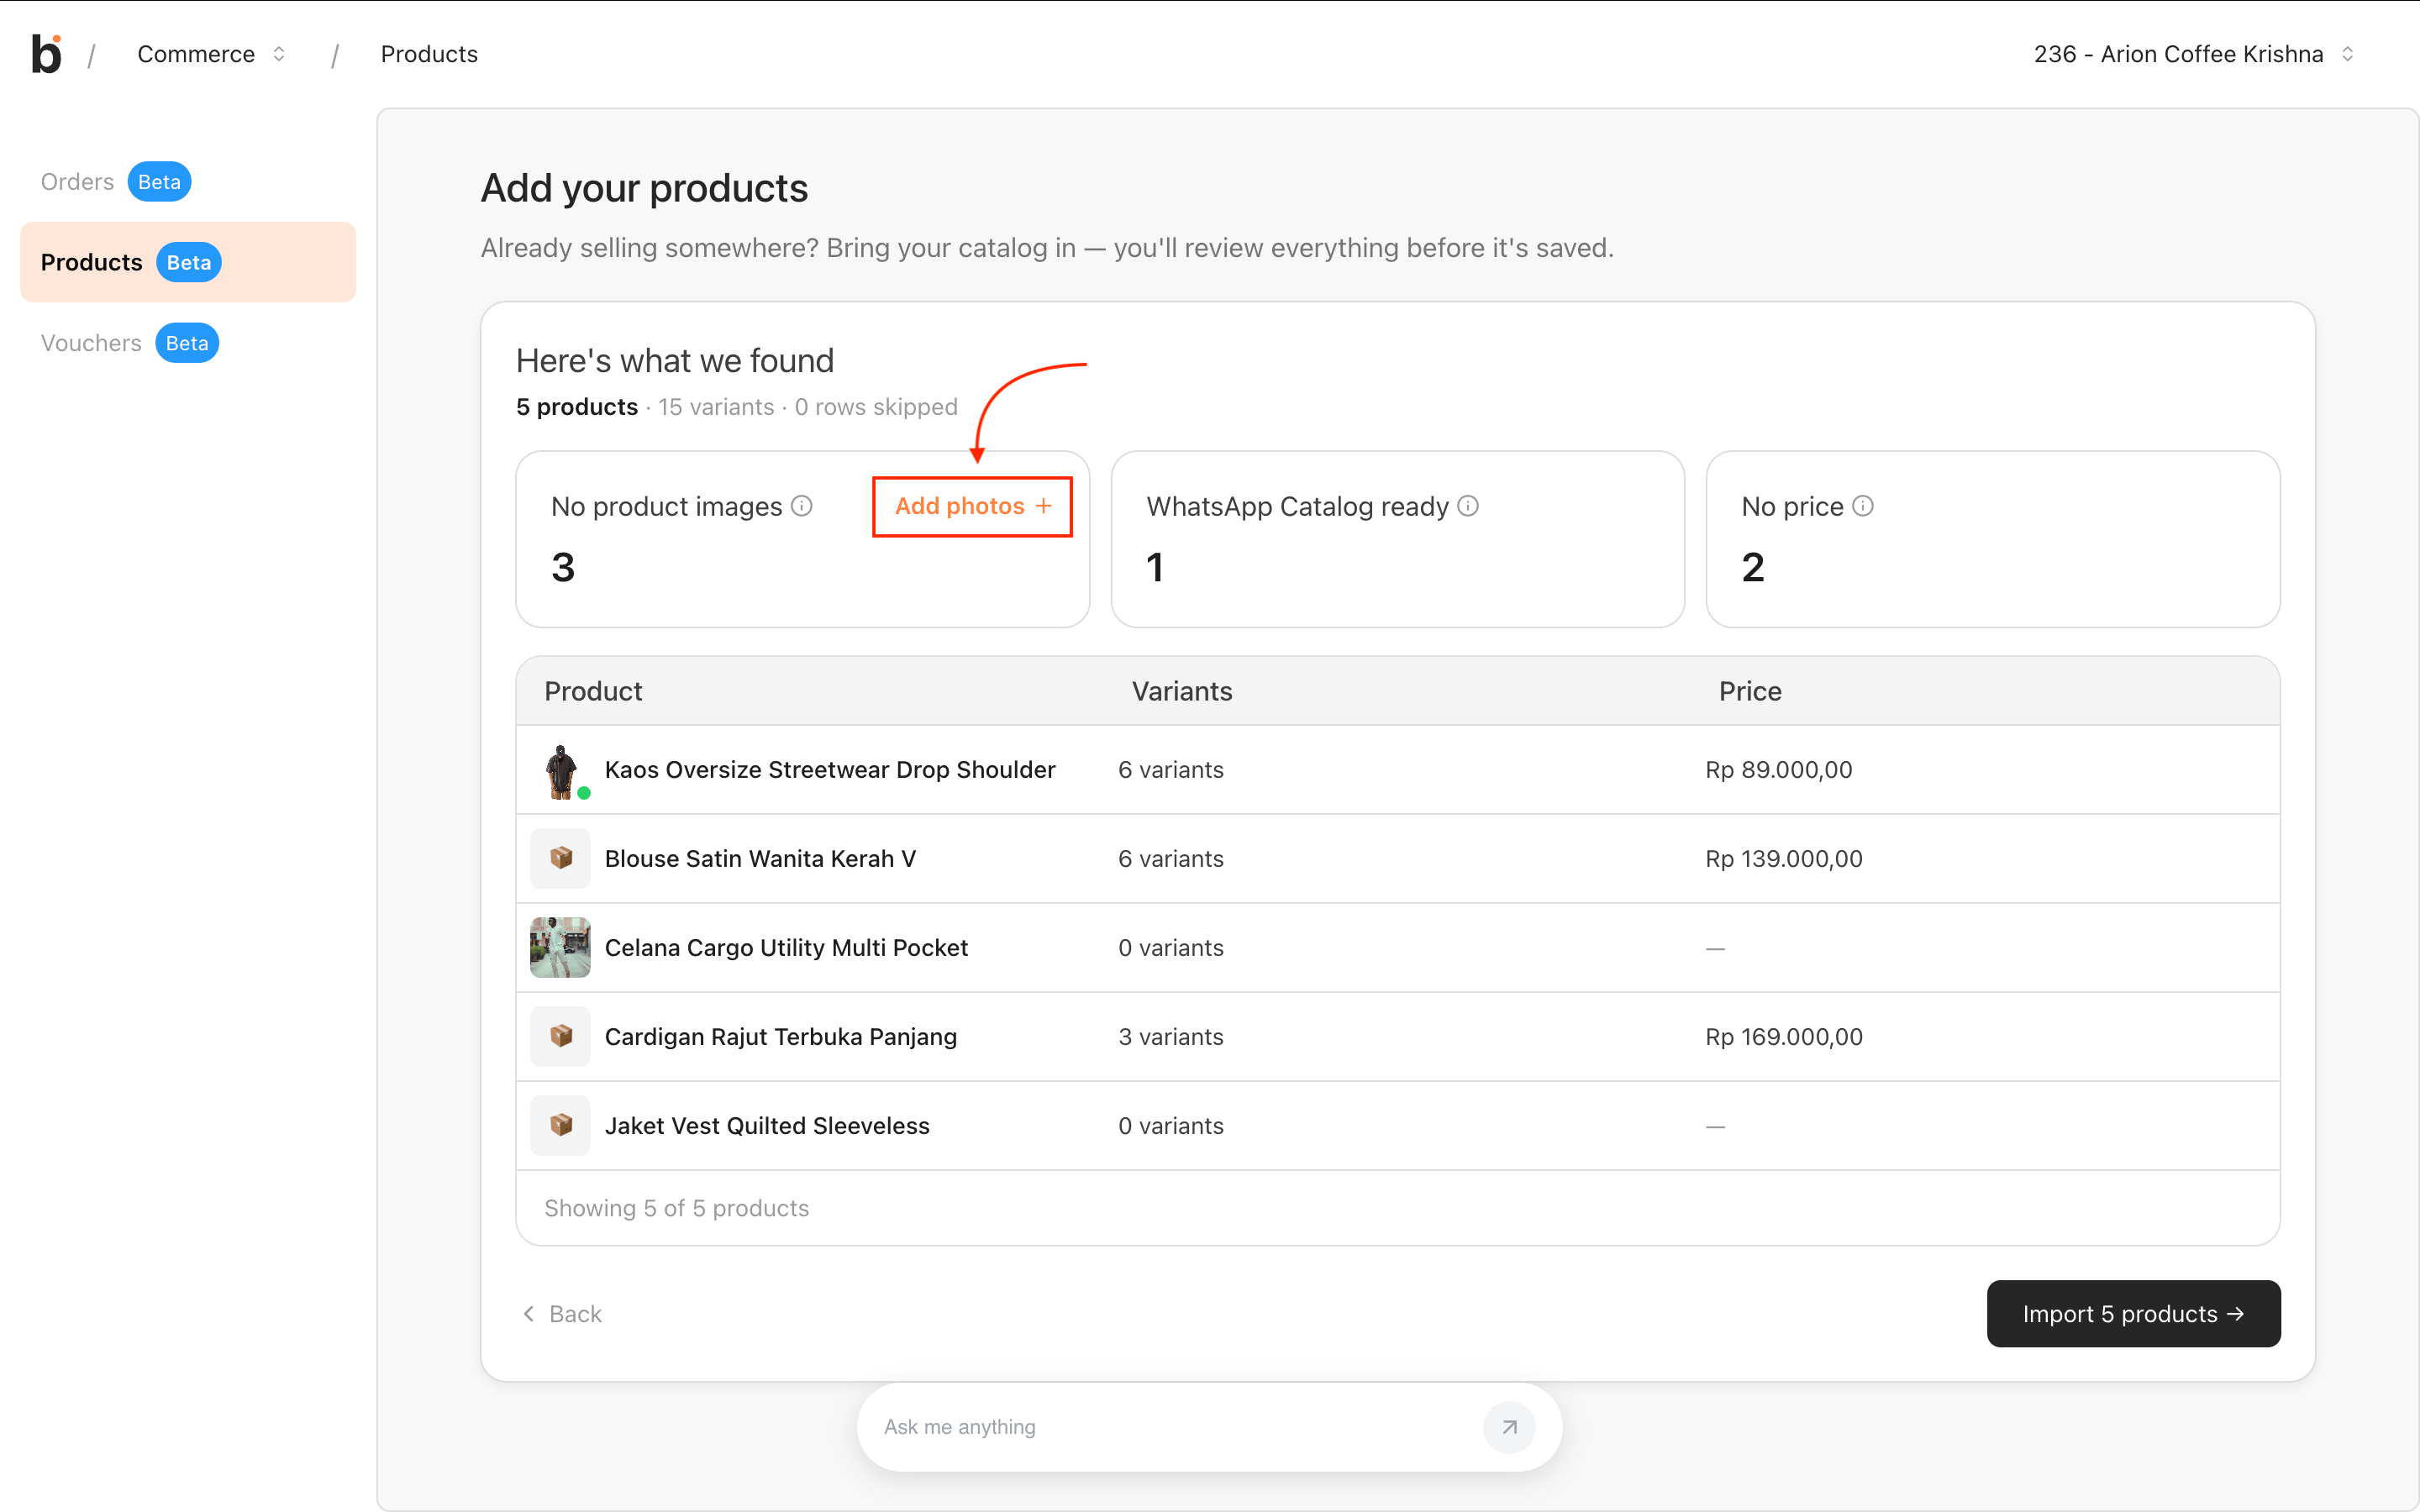Click Import 5 products button
The image size is (2420, 1512).
pyautogui.click(x=2133, y=1314)
